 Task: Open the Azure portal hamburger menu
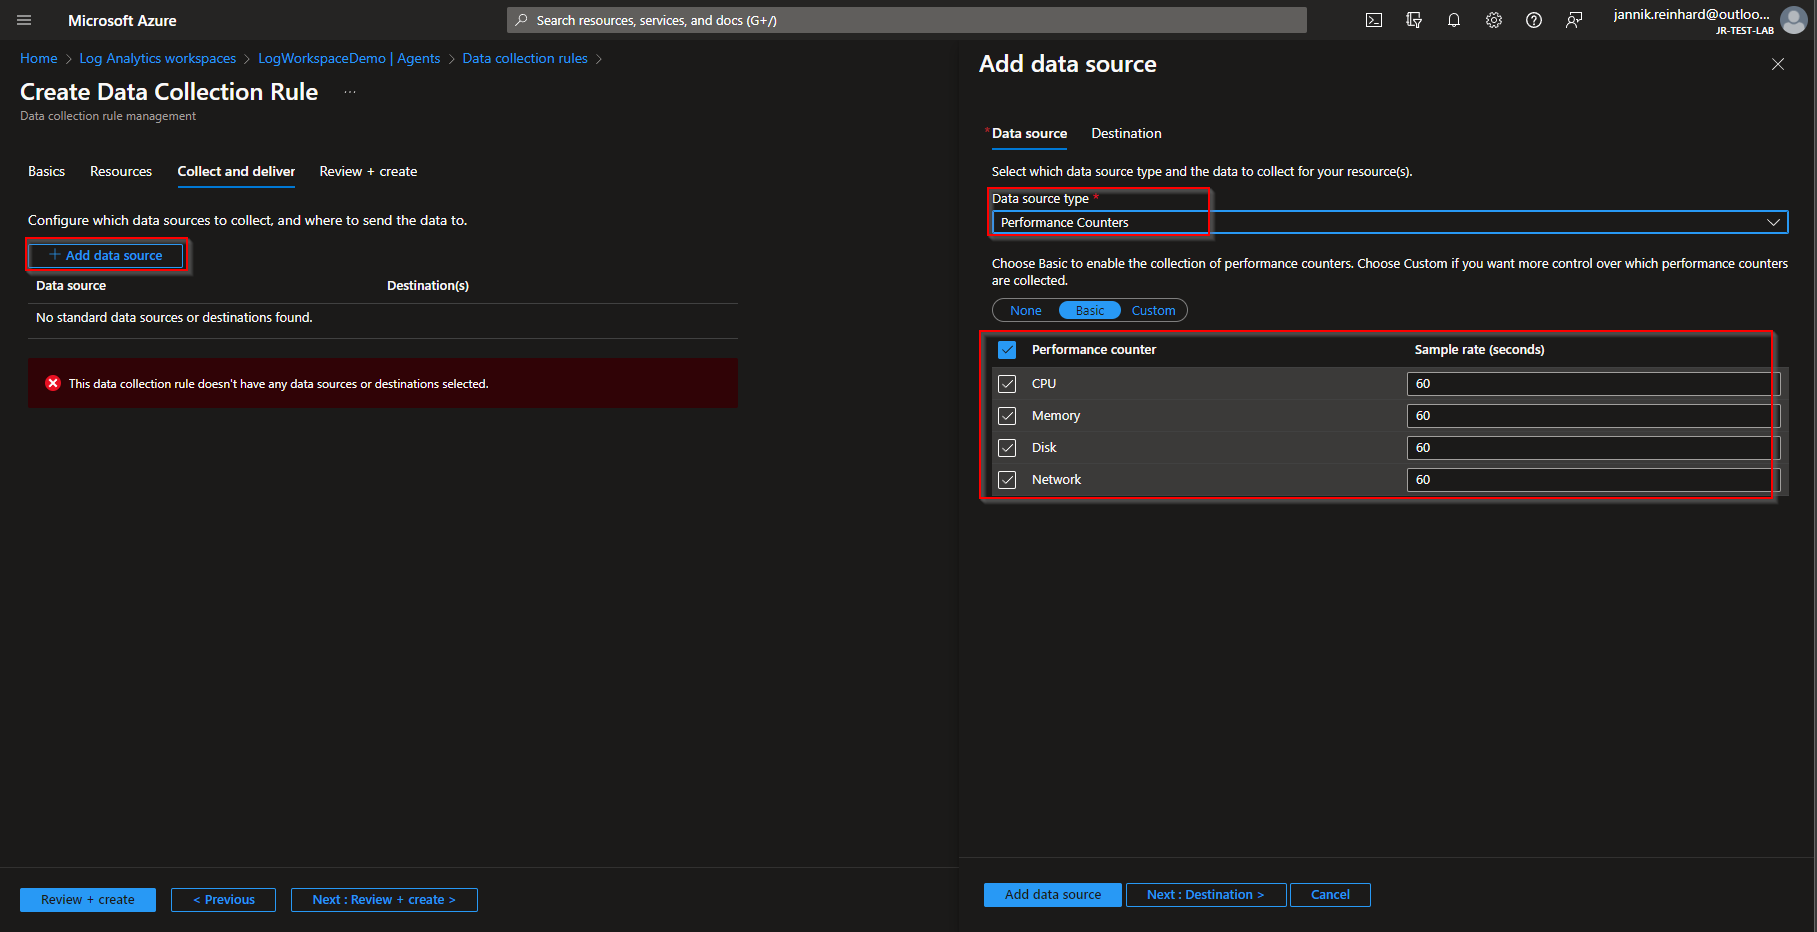click(24, 20)
